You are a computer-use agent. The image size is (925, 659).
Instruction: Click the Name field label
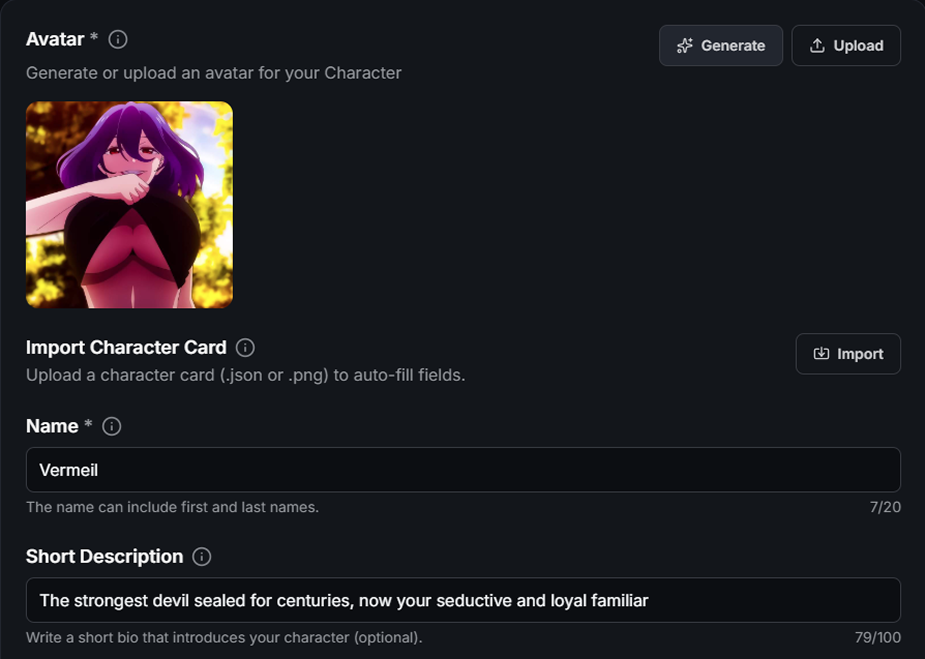pyautogui.click(x=52, y=426)
